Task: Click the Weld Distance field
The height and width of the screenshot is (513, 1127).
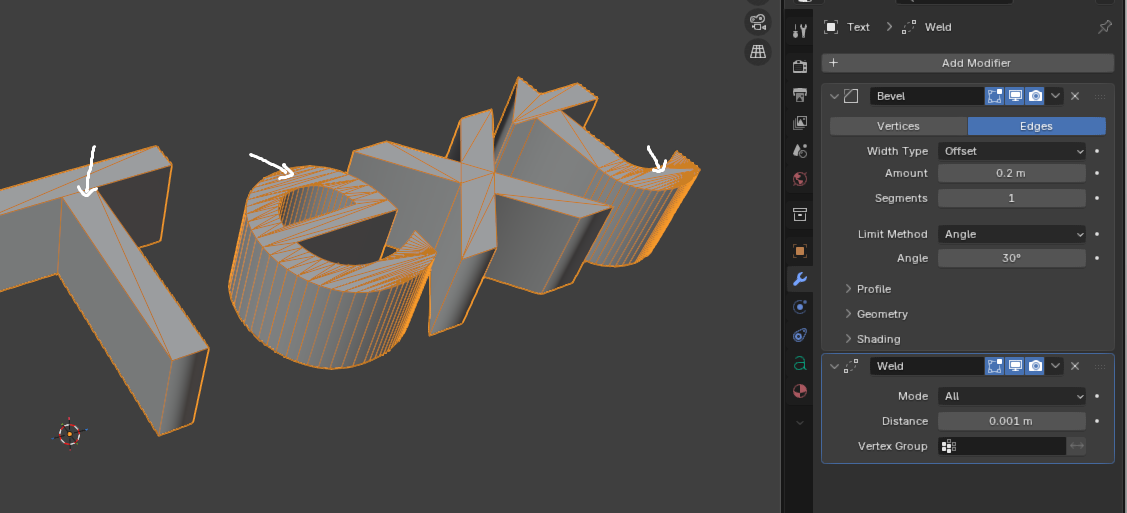Action: point(1012,422)
